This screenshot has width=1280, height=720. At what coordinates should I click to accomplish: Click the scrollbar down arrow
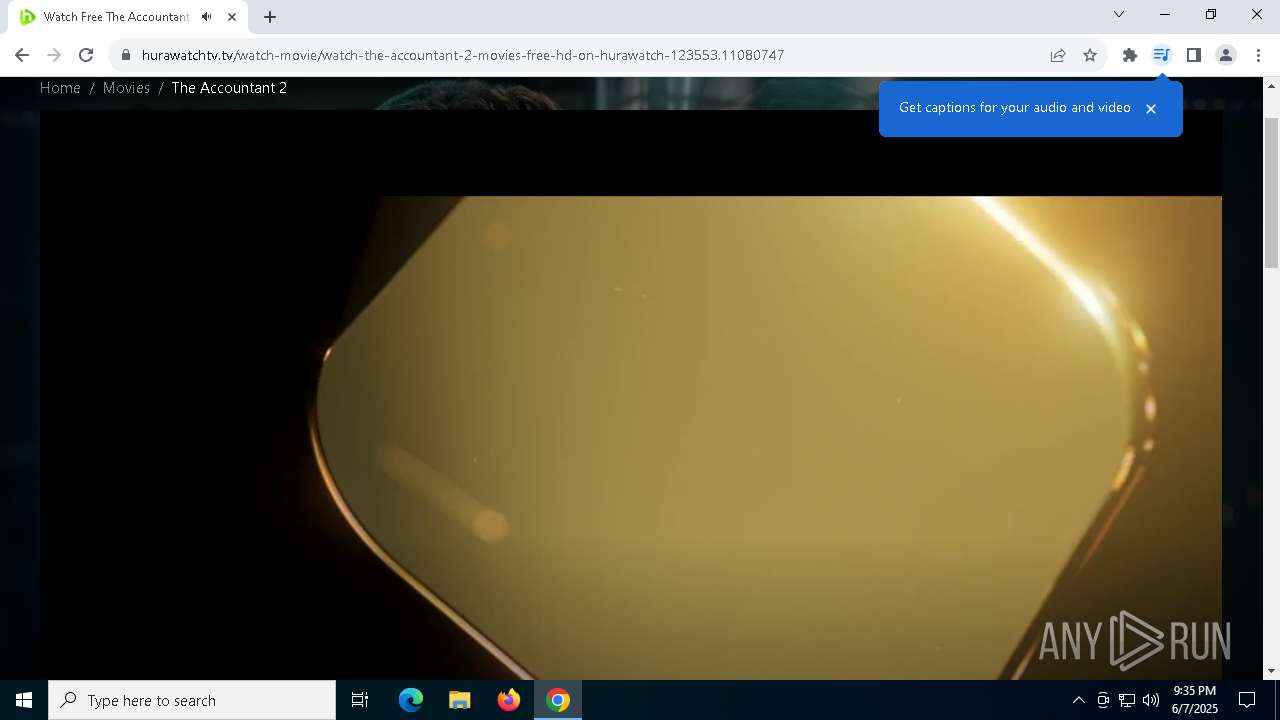pos(1271,671)
